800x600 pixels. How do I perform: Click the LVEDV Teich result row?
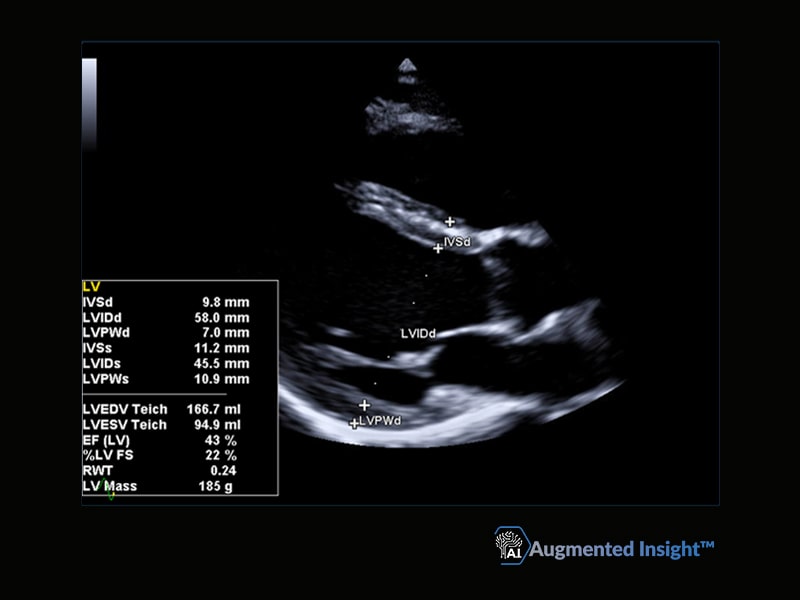162,409
